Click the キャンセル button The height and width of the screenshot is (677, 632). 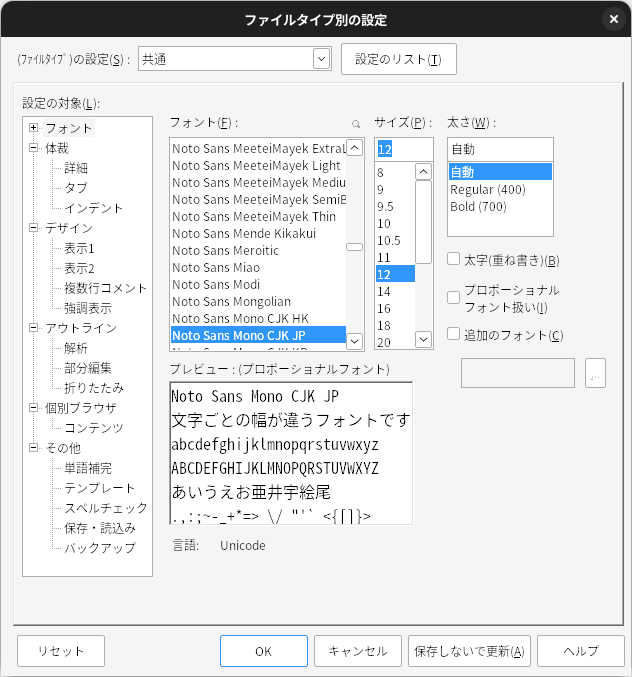click(358, 651)
